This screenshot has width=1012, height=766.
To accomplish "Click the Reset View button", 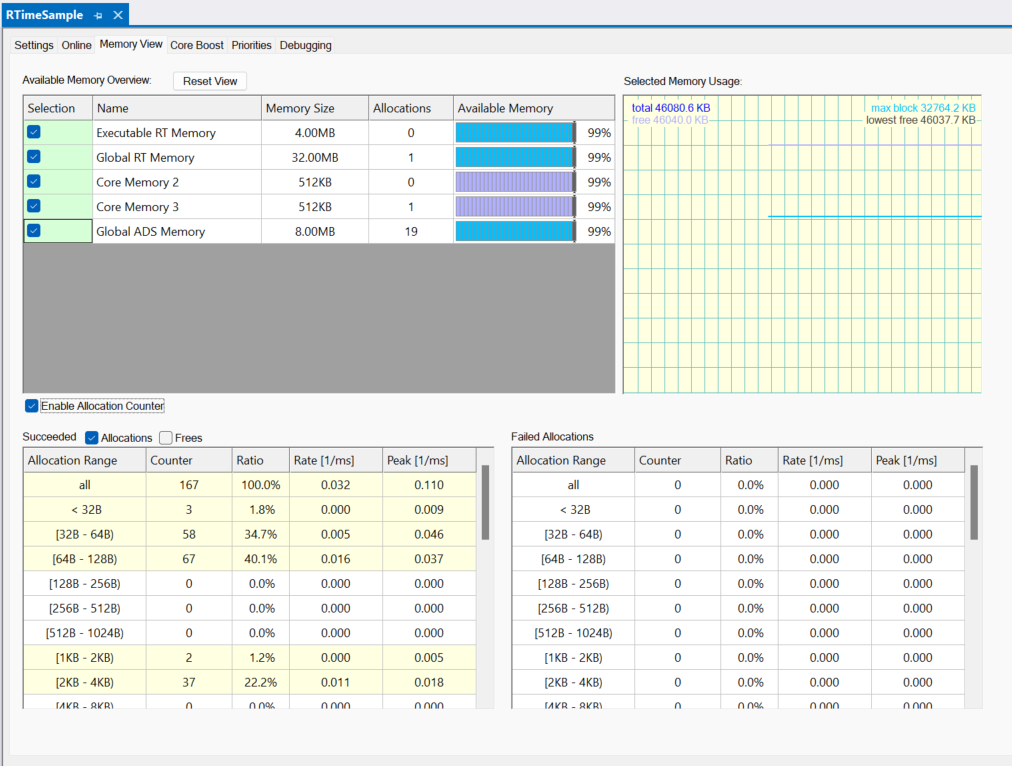I will point(210,81).
